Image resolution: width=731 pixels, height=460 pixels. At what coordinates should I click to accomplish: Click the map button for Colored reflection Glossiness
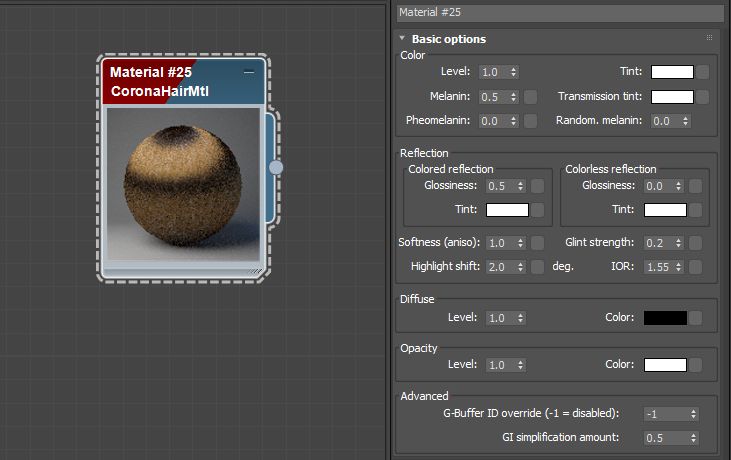click(538, 186)
